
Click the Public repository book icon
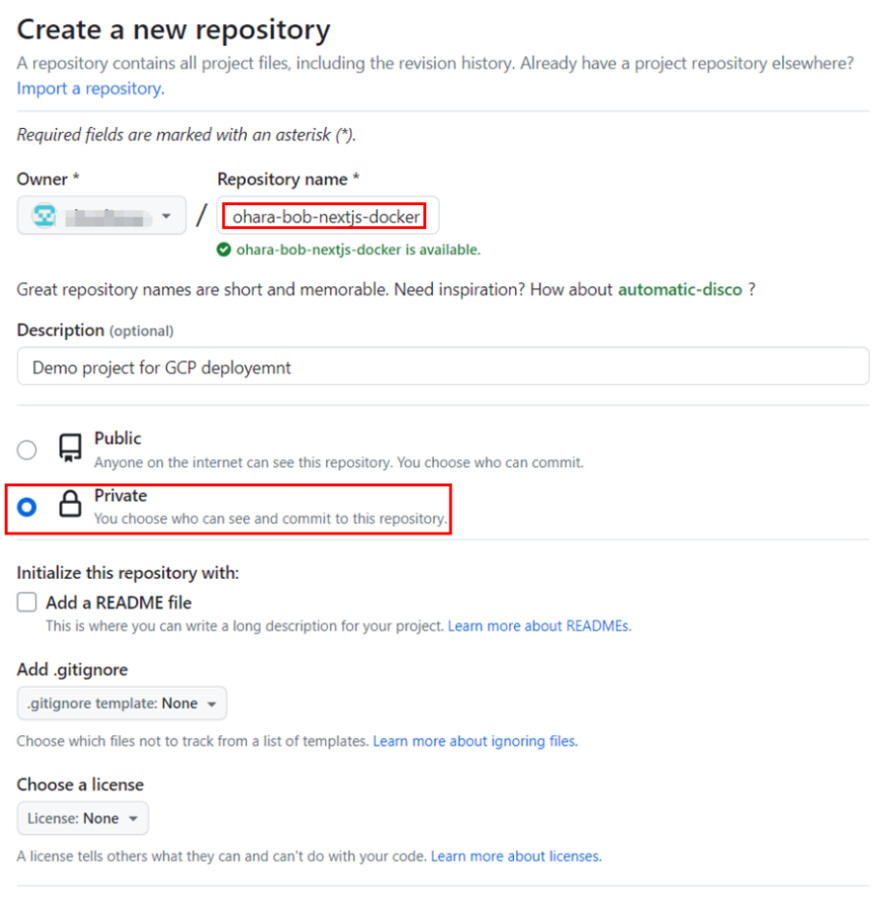(x=70, y=448)
